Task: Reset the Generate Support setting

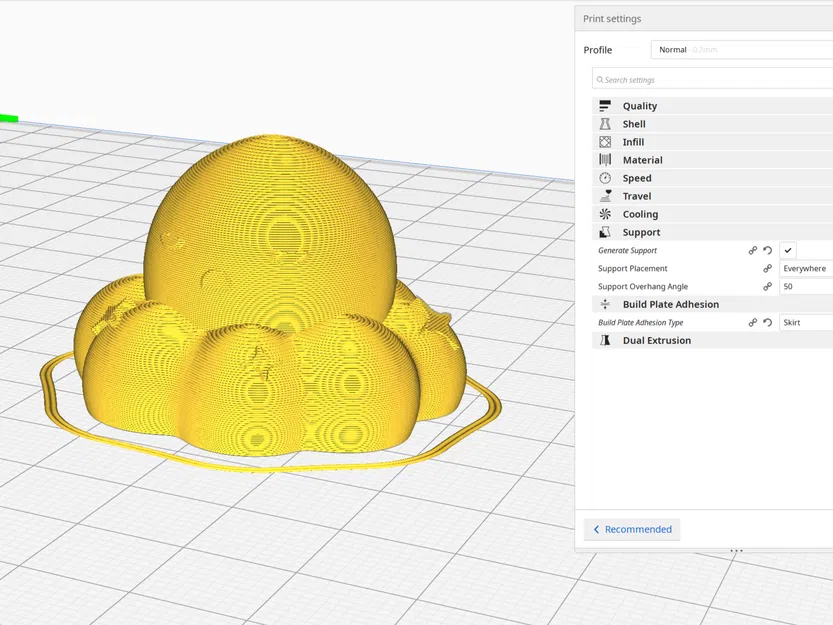Action: tap(767, 250)
